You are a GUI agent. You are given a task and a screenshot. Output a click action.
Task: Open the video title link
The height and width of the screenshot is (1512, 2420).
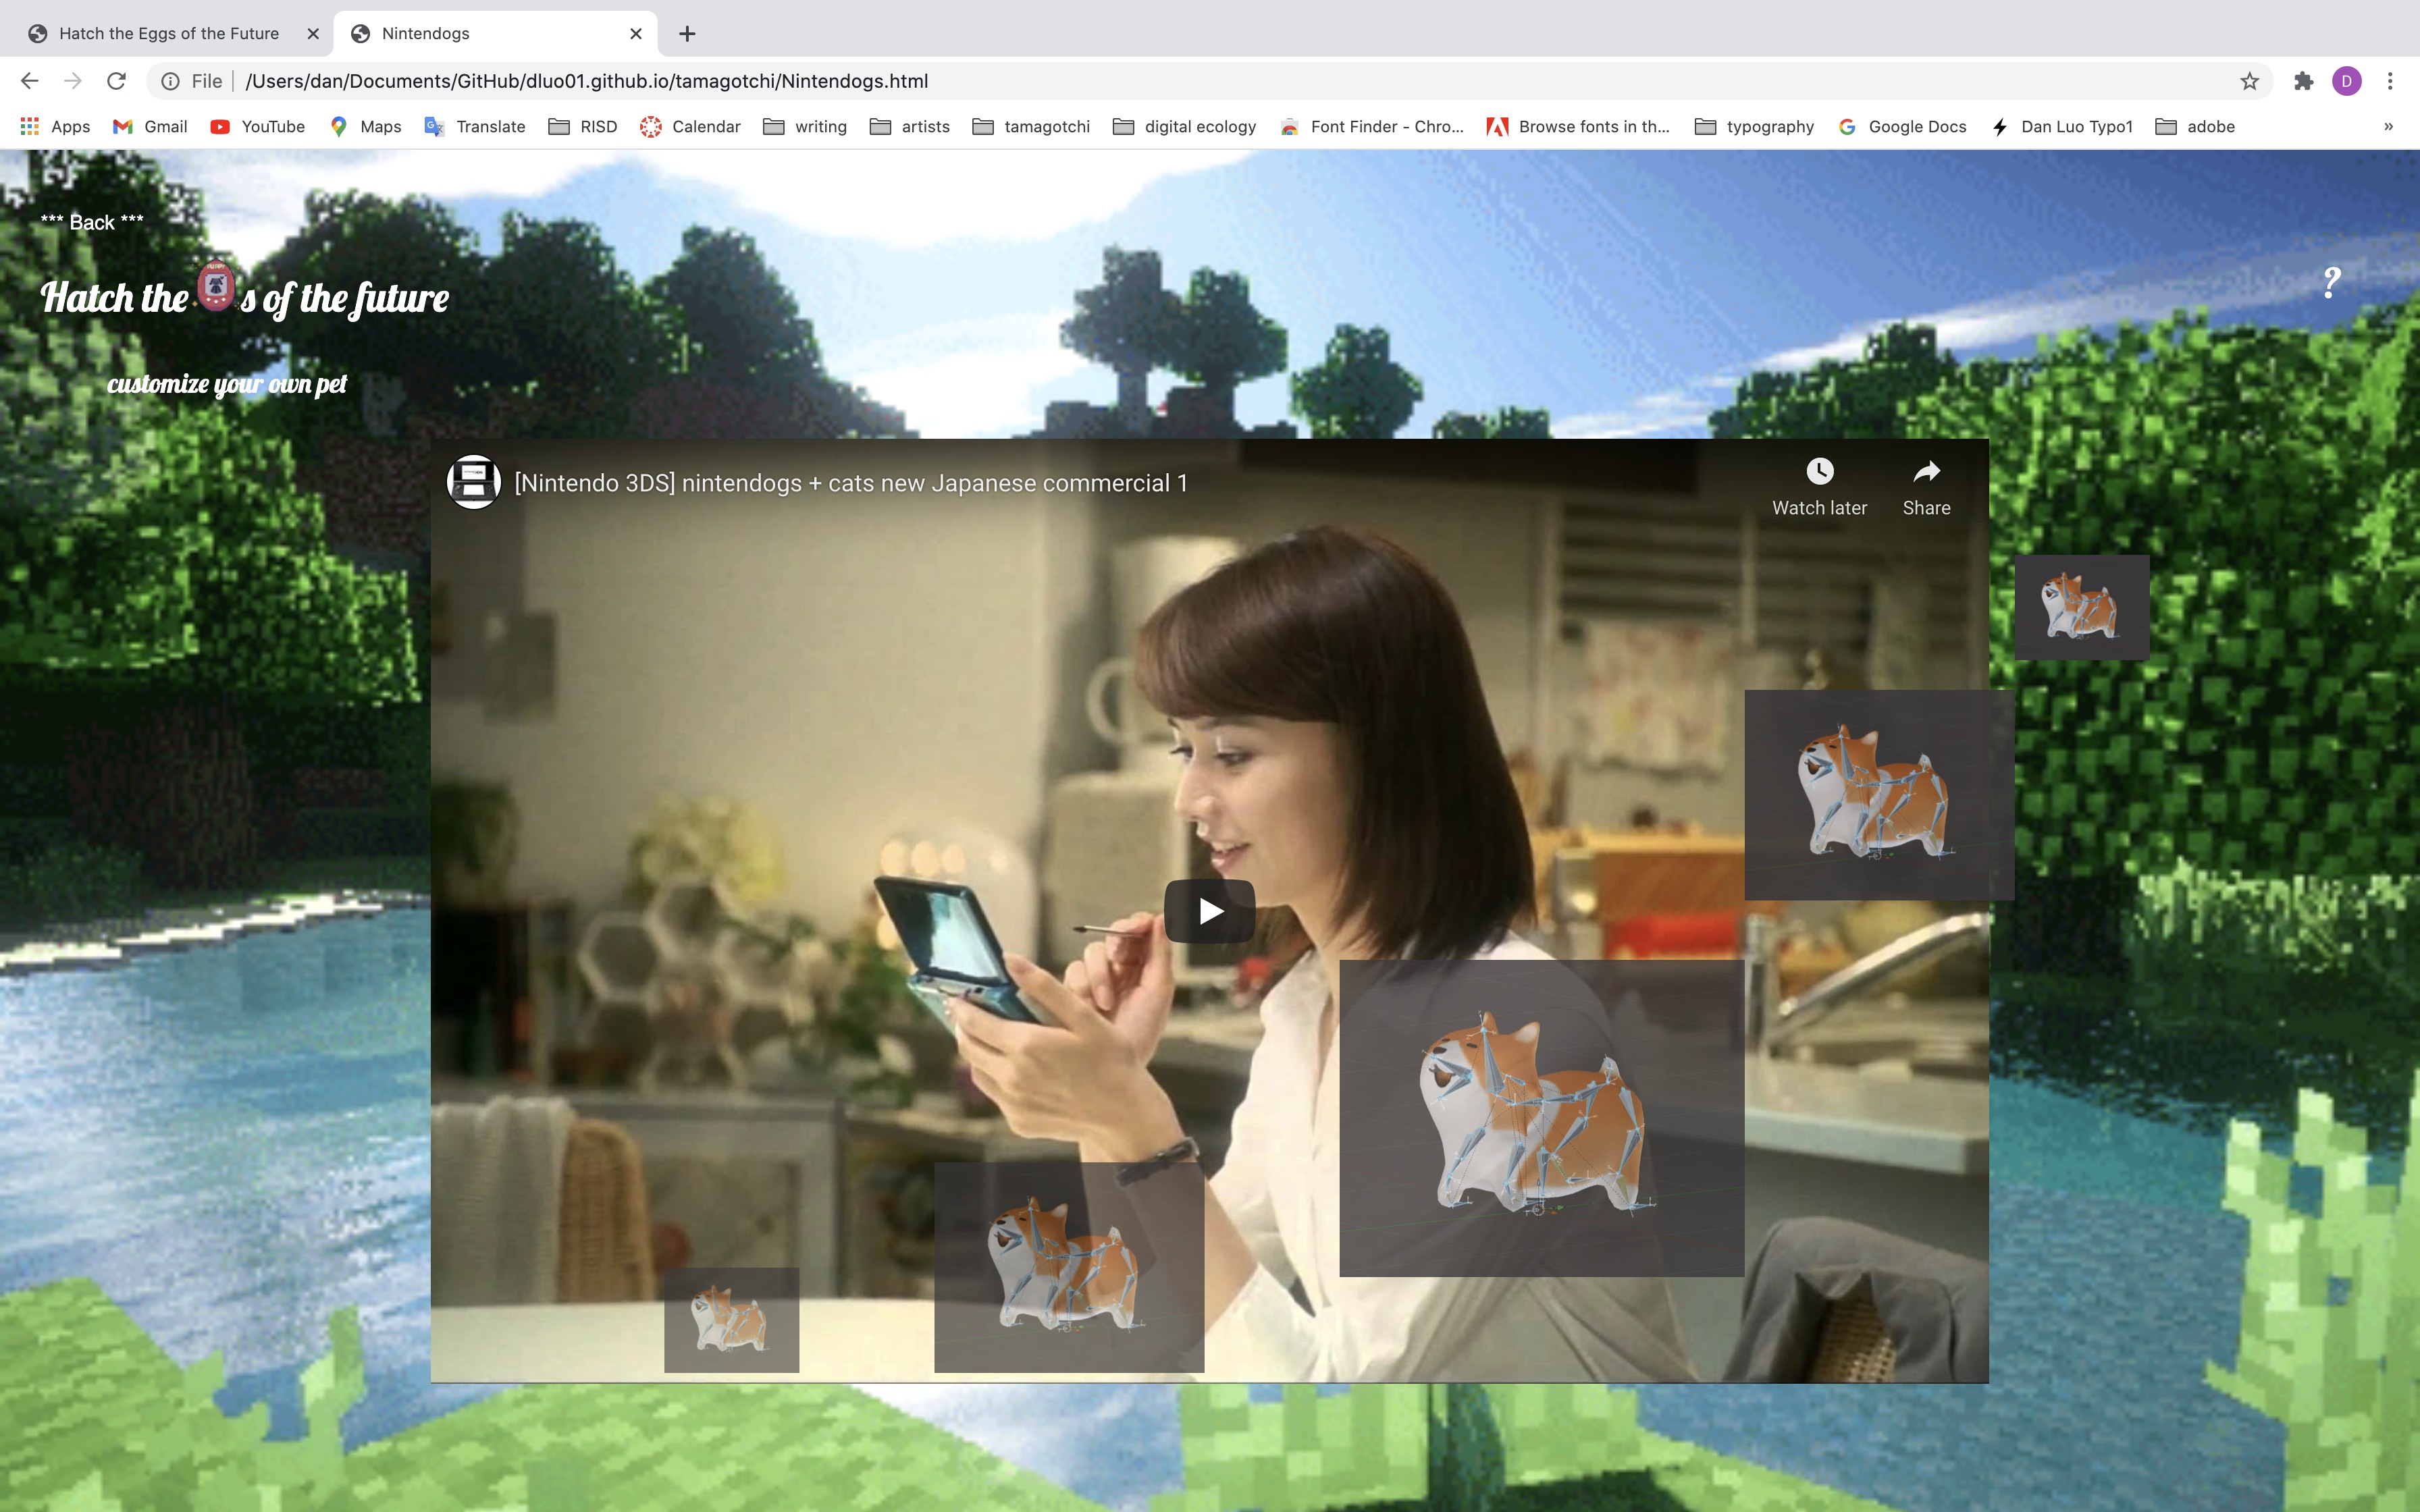click(x=851, y=483)
